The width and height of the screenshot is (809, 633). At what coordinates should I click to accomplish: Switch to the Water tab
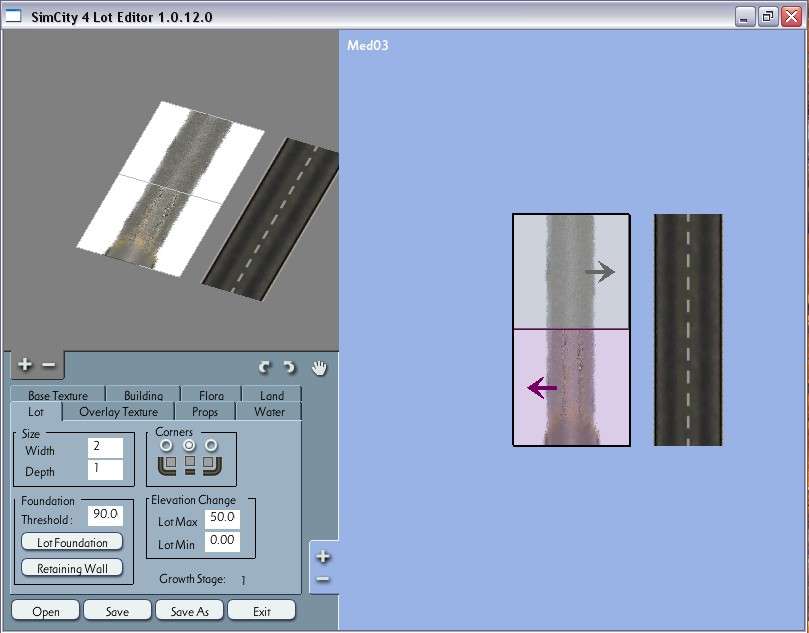[x=269, y=412]
